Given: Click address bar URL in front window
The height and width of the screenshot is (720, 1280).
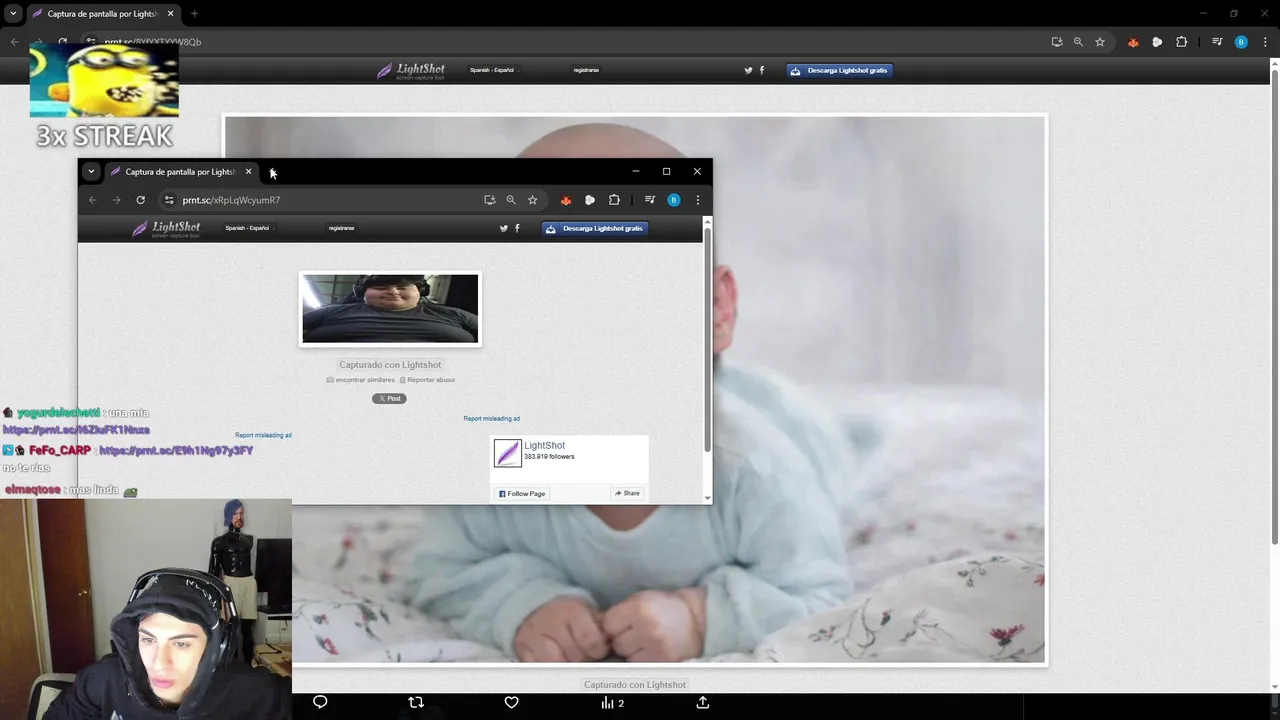Looking at the screenshot, I should click(x=231, y=200).
